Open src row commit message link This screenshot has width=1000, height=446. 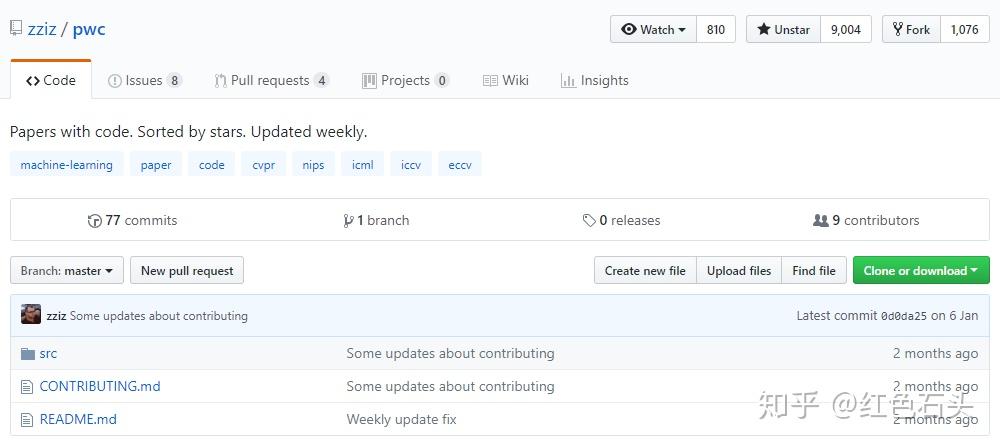(x=450, y=353)
